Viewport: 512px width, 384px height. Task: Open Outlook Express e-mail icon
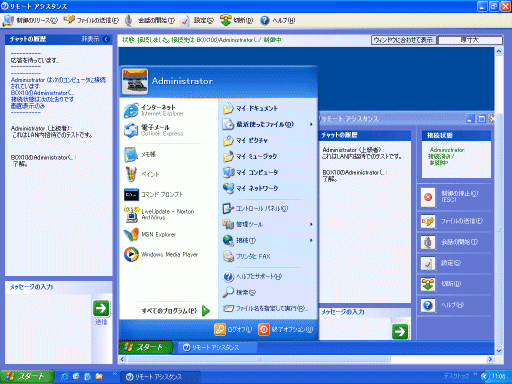click(131, 130)
